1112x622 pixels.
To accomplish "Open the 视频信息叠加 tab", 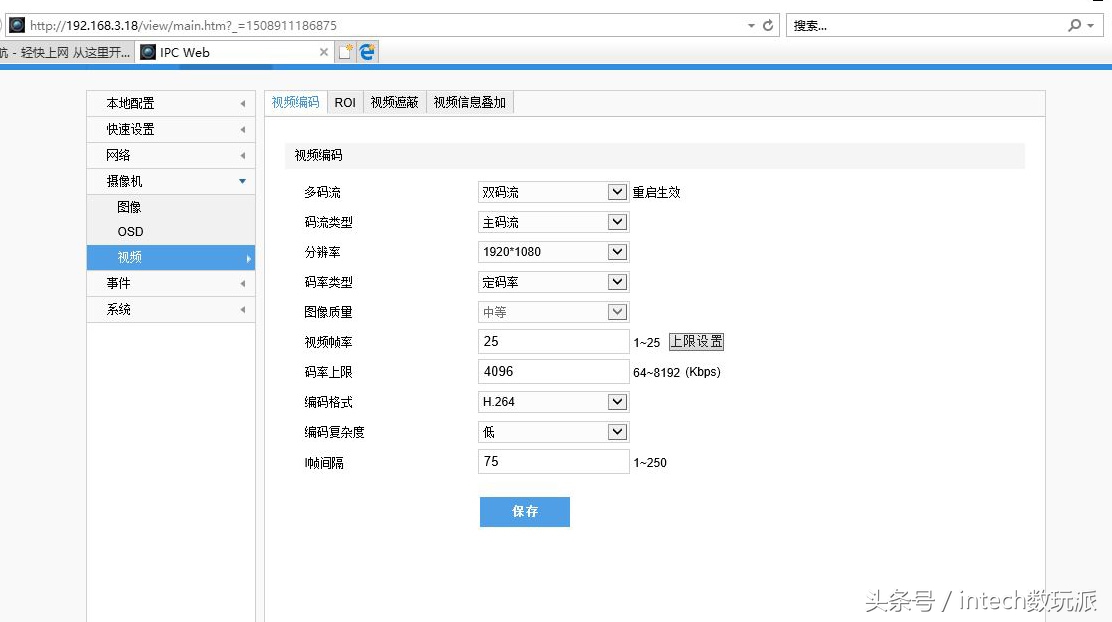I will pos(469,101).
